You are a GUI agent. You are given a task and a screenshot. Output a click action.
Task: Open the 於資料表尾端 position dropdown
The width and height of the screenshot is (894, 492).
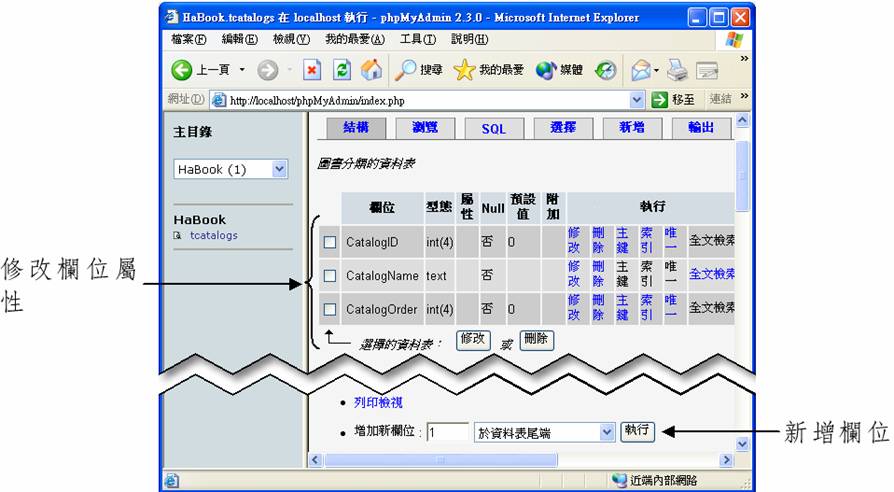click(x=607, y=433)
